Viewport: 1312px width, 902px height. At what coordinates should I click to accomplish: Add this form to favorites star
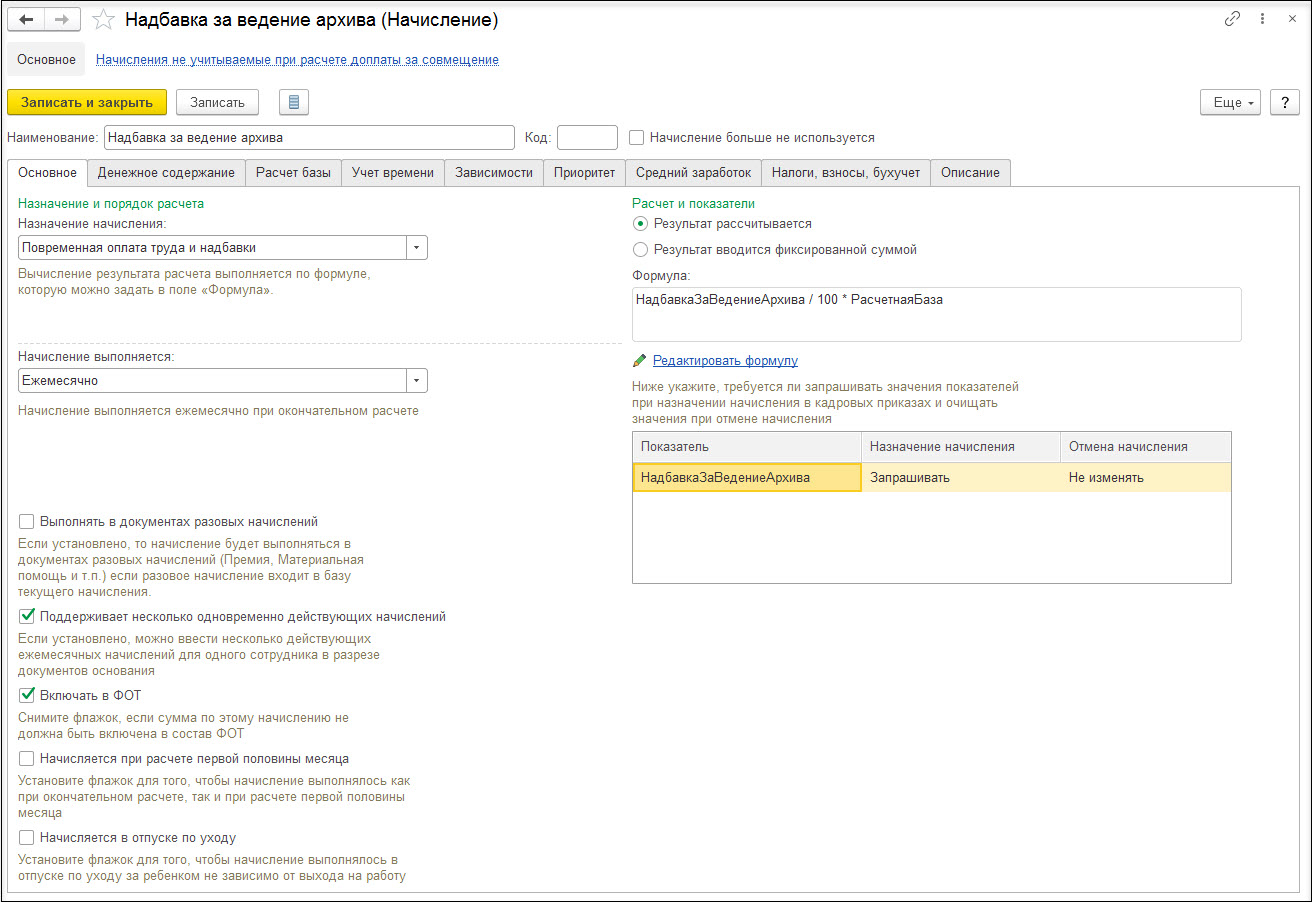102,20
